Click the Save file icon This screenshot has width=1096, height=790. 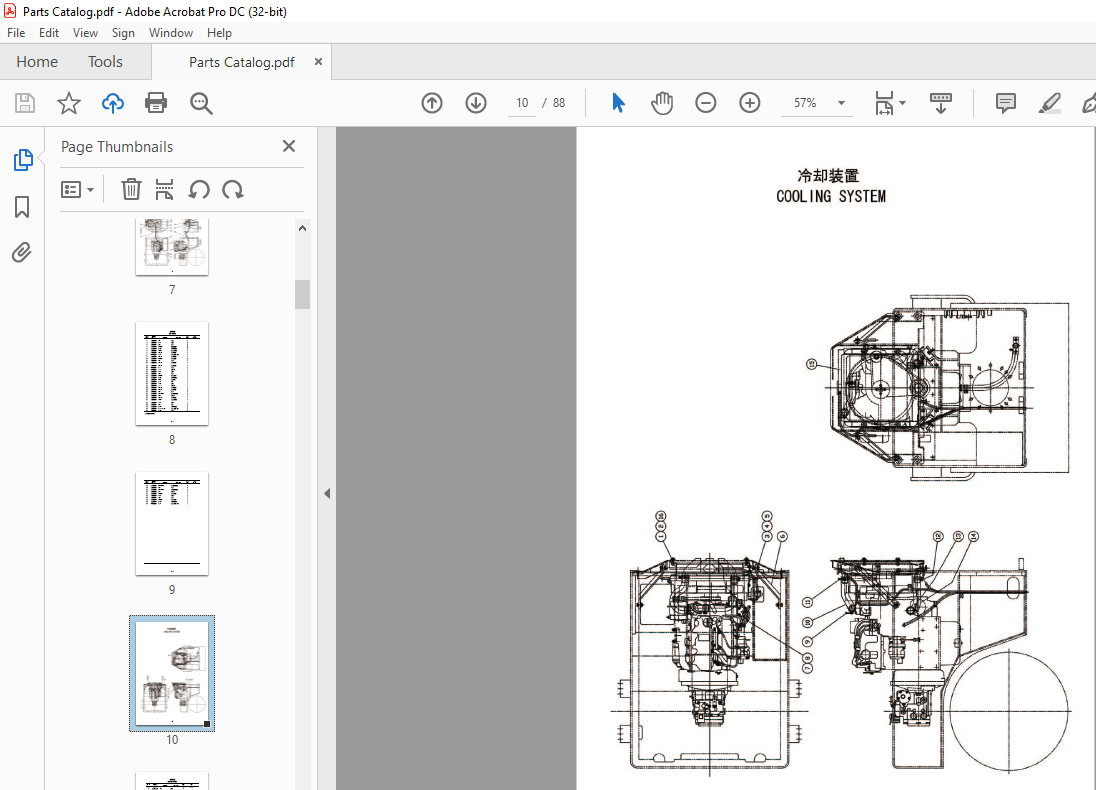[x=25, y=103]
